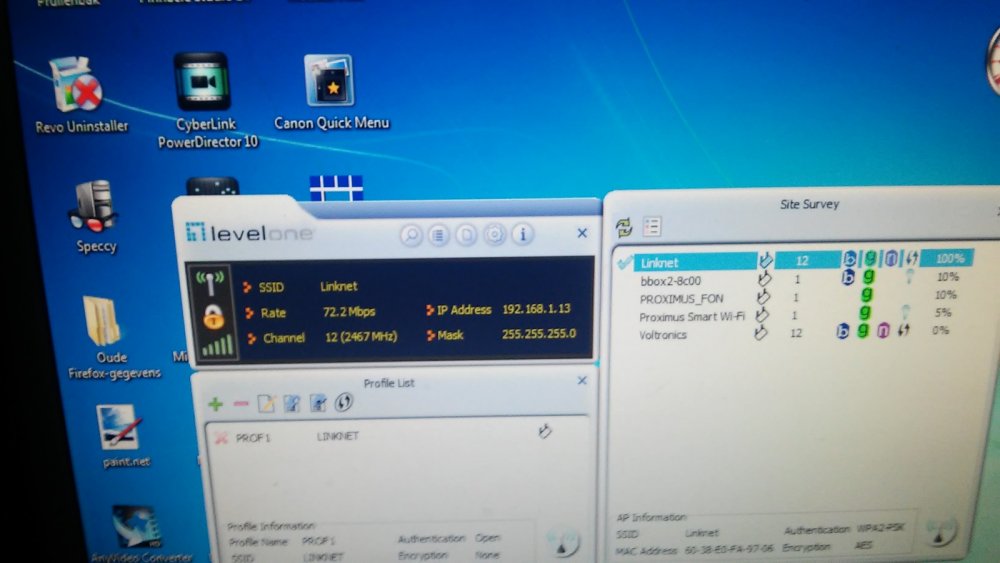Viewport: 1000px width, 563px height.
Task: Click channel 12 in the Voltronics row
Action: click(x=796, y=333)
